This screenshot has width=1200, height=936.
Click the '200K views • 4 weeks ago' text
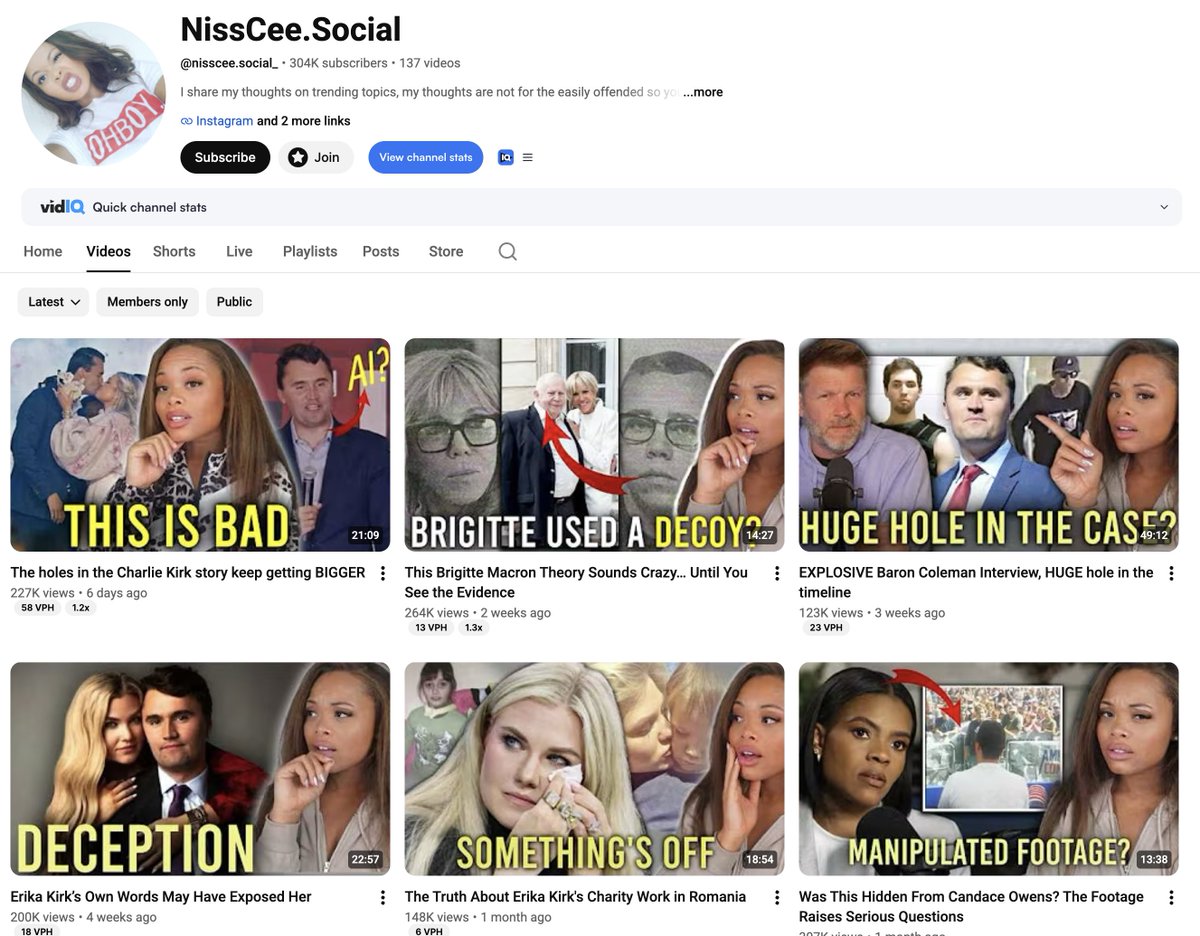[83, 917]
